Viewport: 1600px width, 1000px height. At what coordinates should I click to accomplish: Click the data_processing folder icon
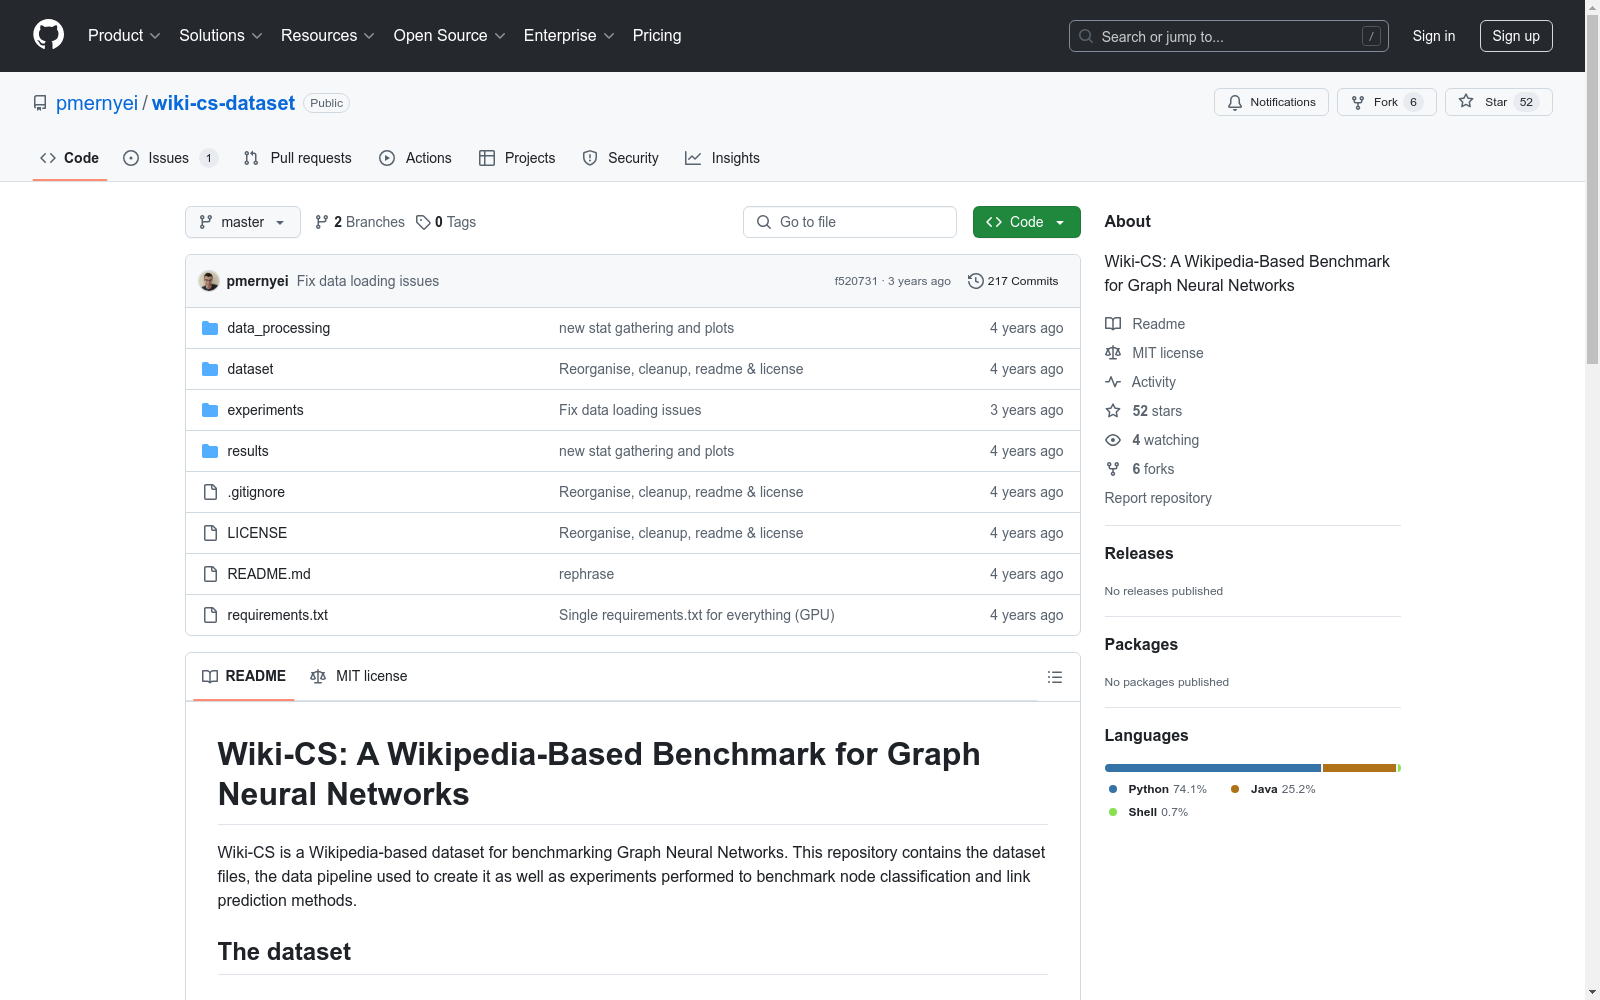tap(210, 328)
